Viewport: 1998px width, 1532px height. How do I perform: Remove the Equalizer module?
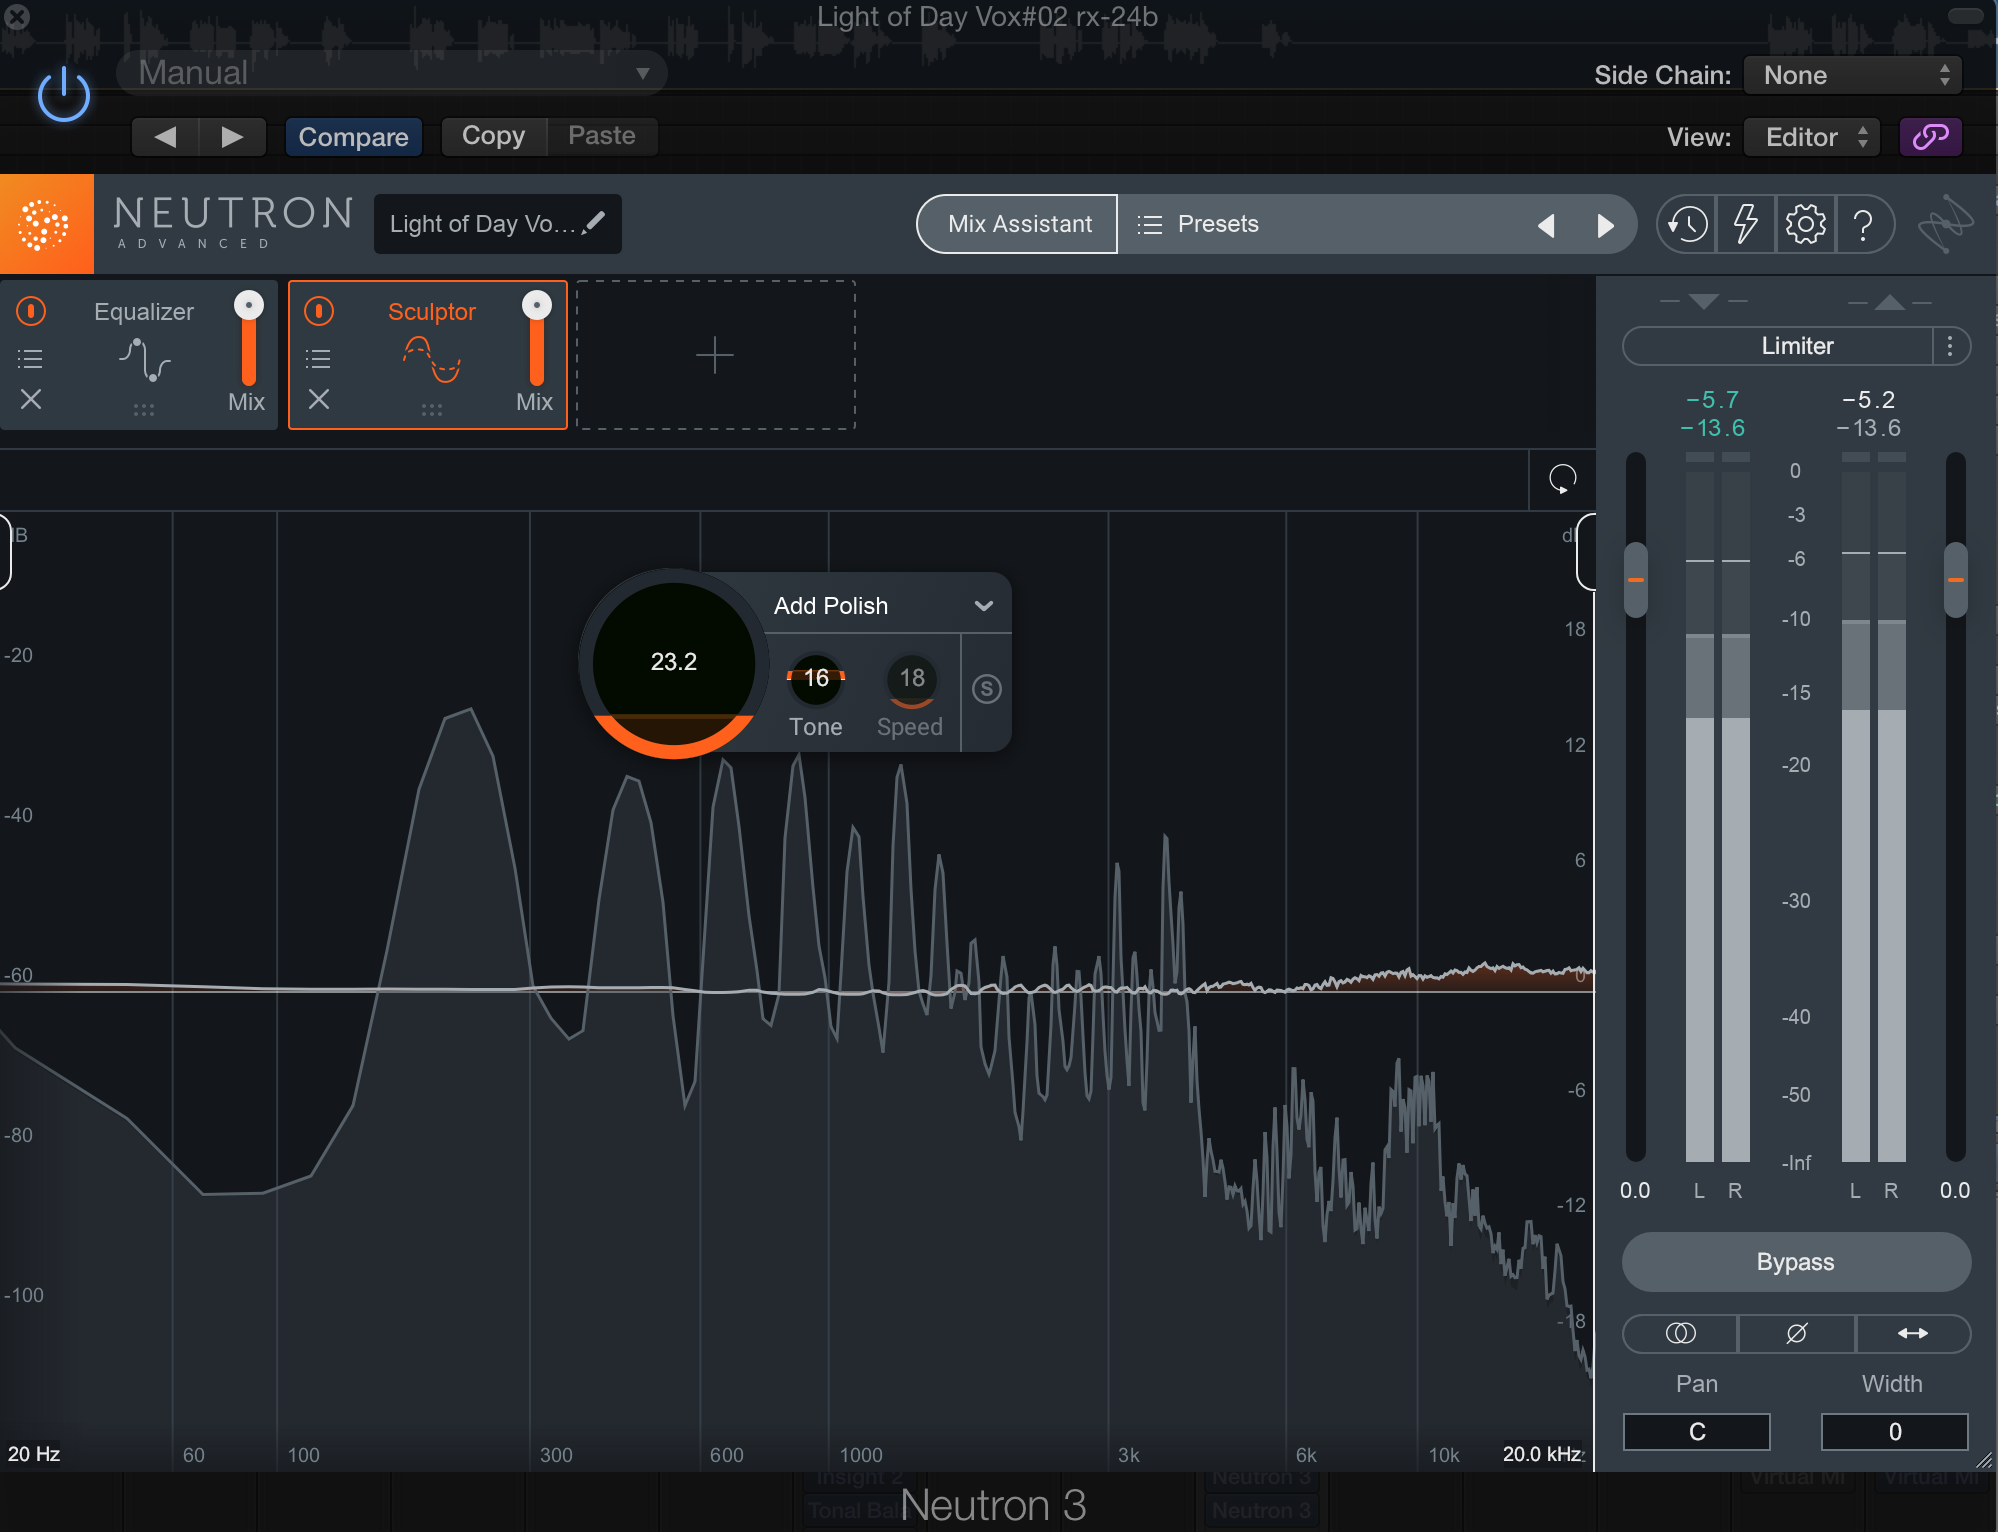31,399
